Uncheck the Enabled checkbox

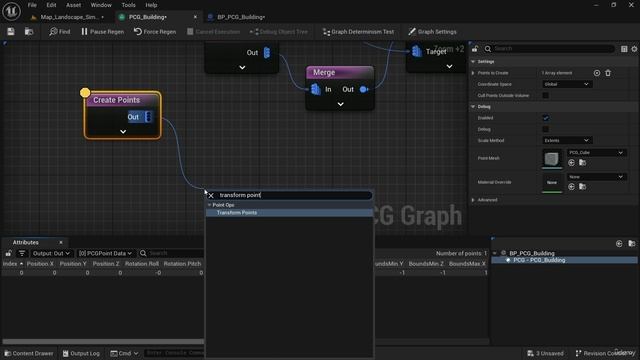pyautogui.click(x=545, y=118)
